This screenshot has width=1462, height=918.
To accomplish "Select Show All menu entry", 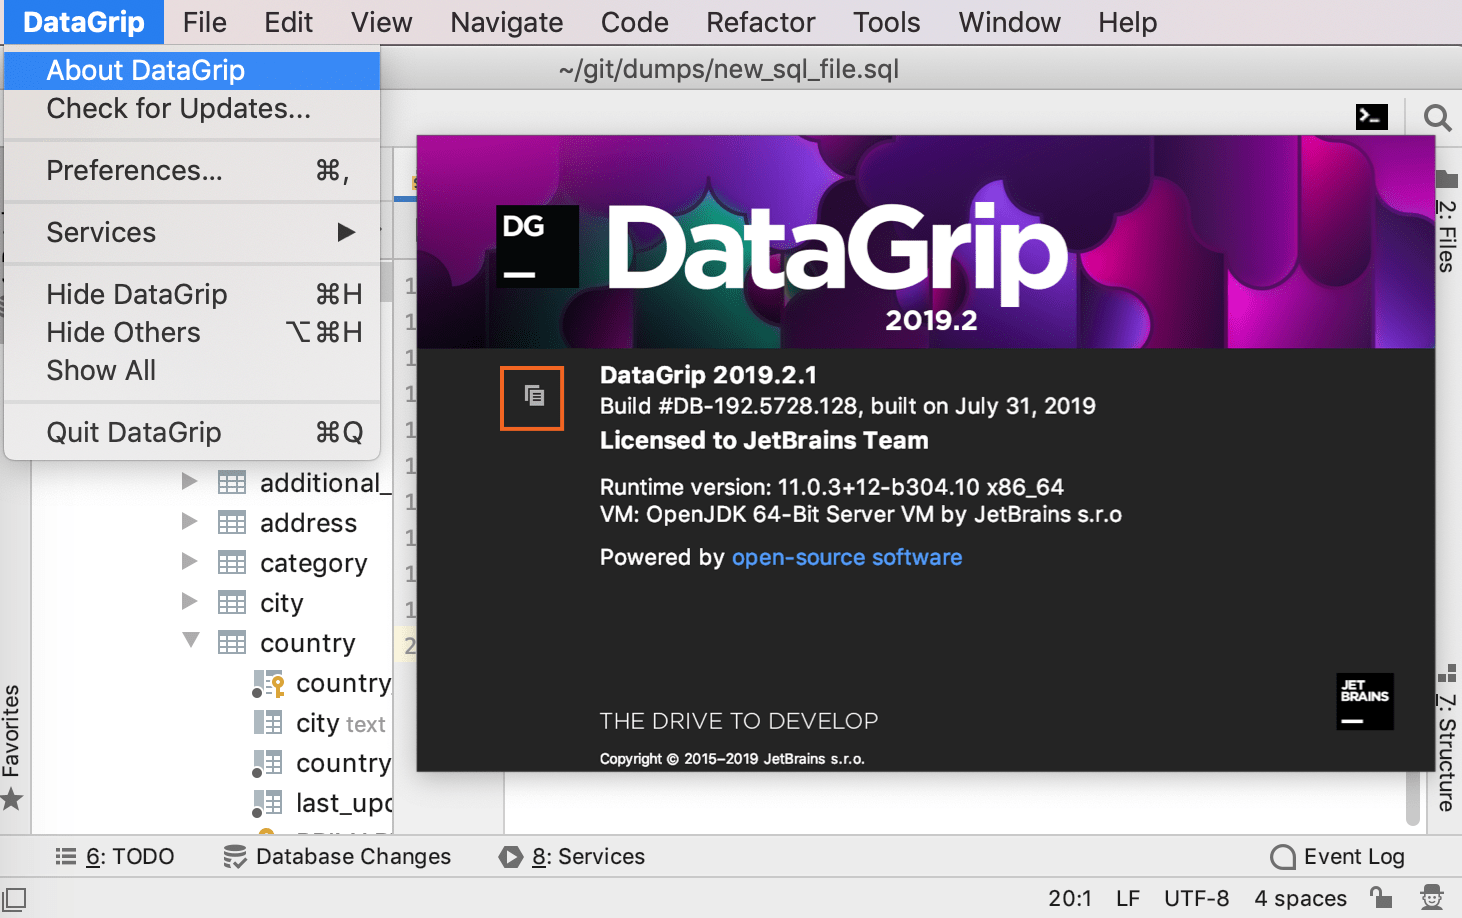I will point(192,371).
